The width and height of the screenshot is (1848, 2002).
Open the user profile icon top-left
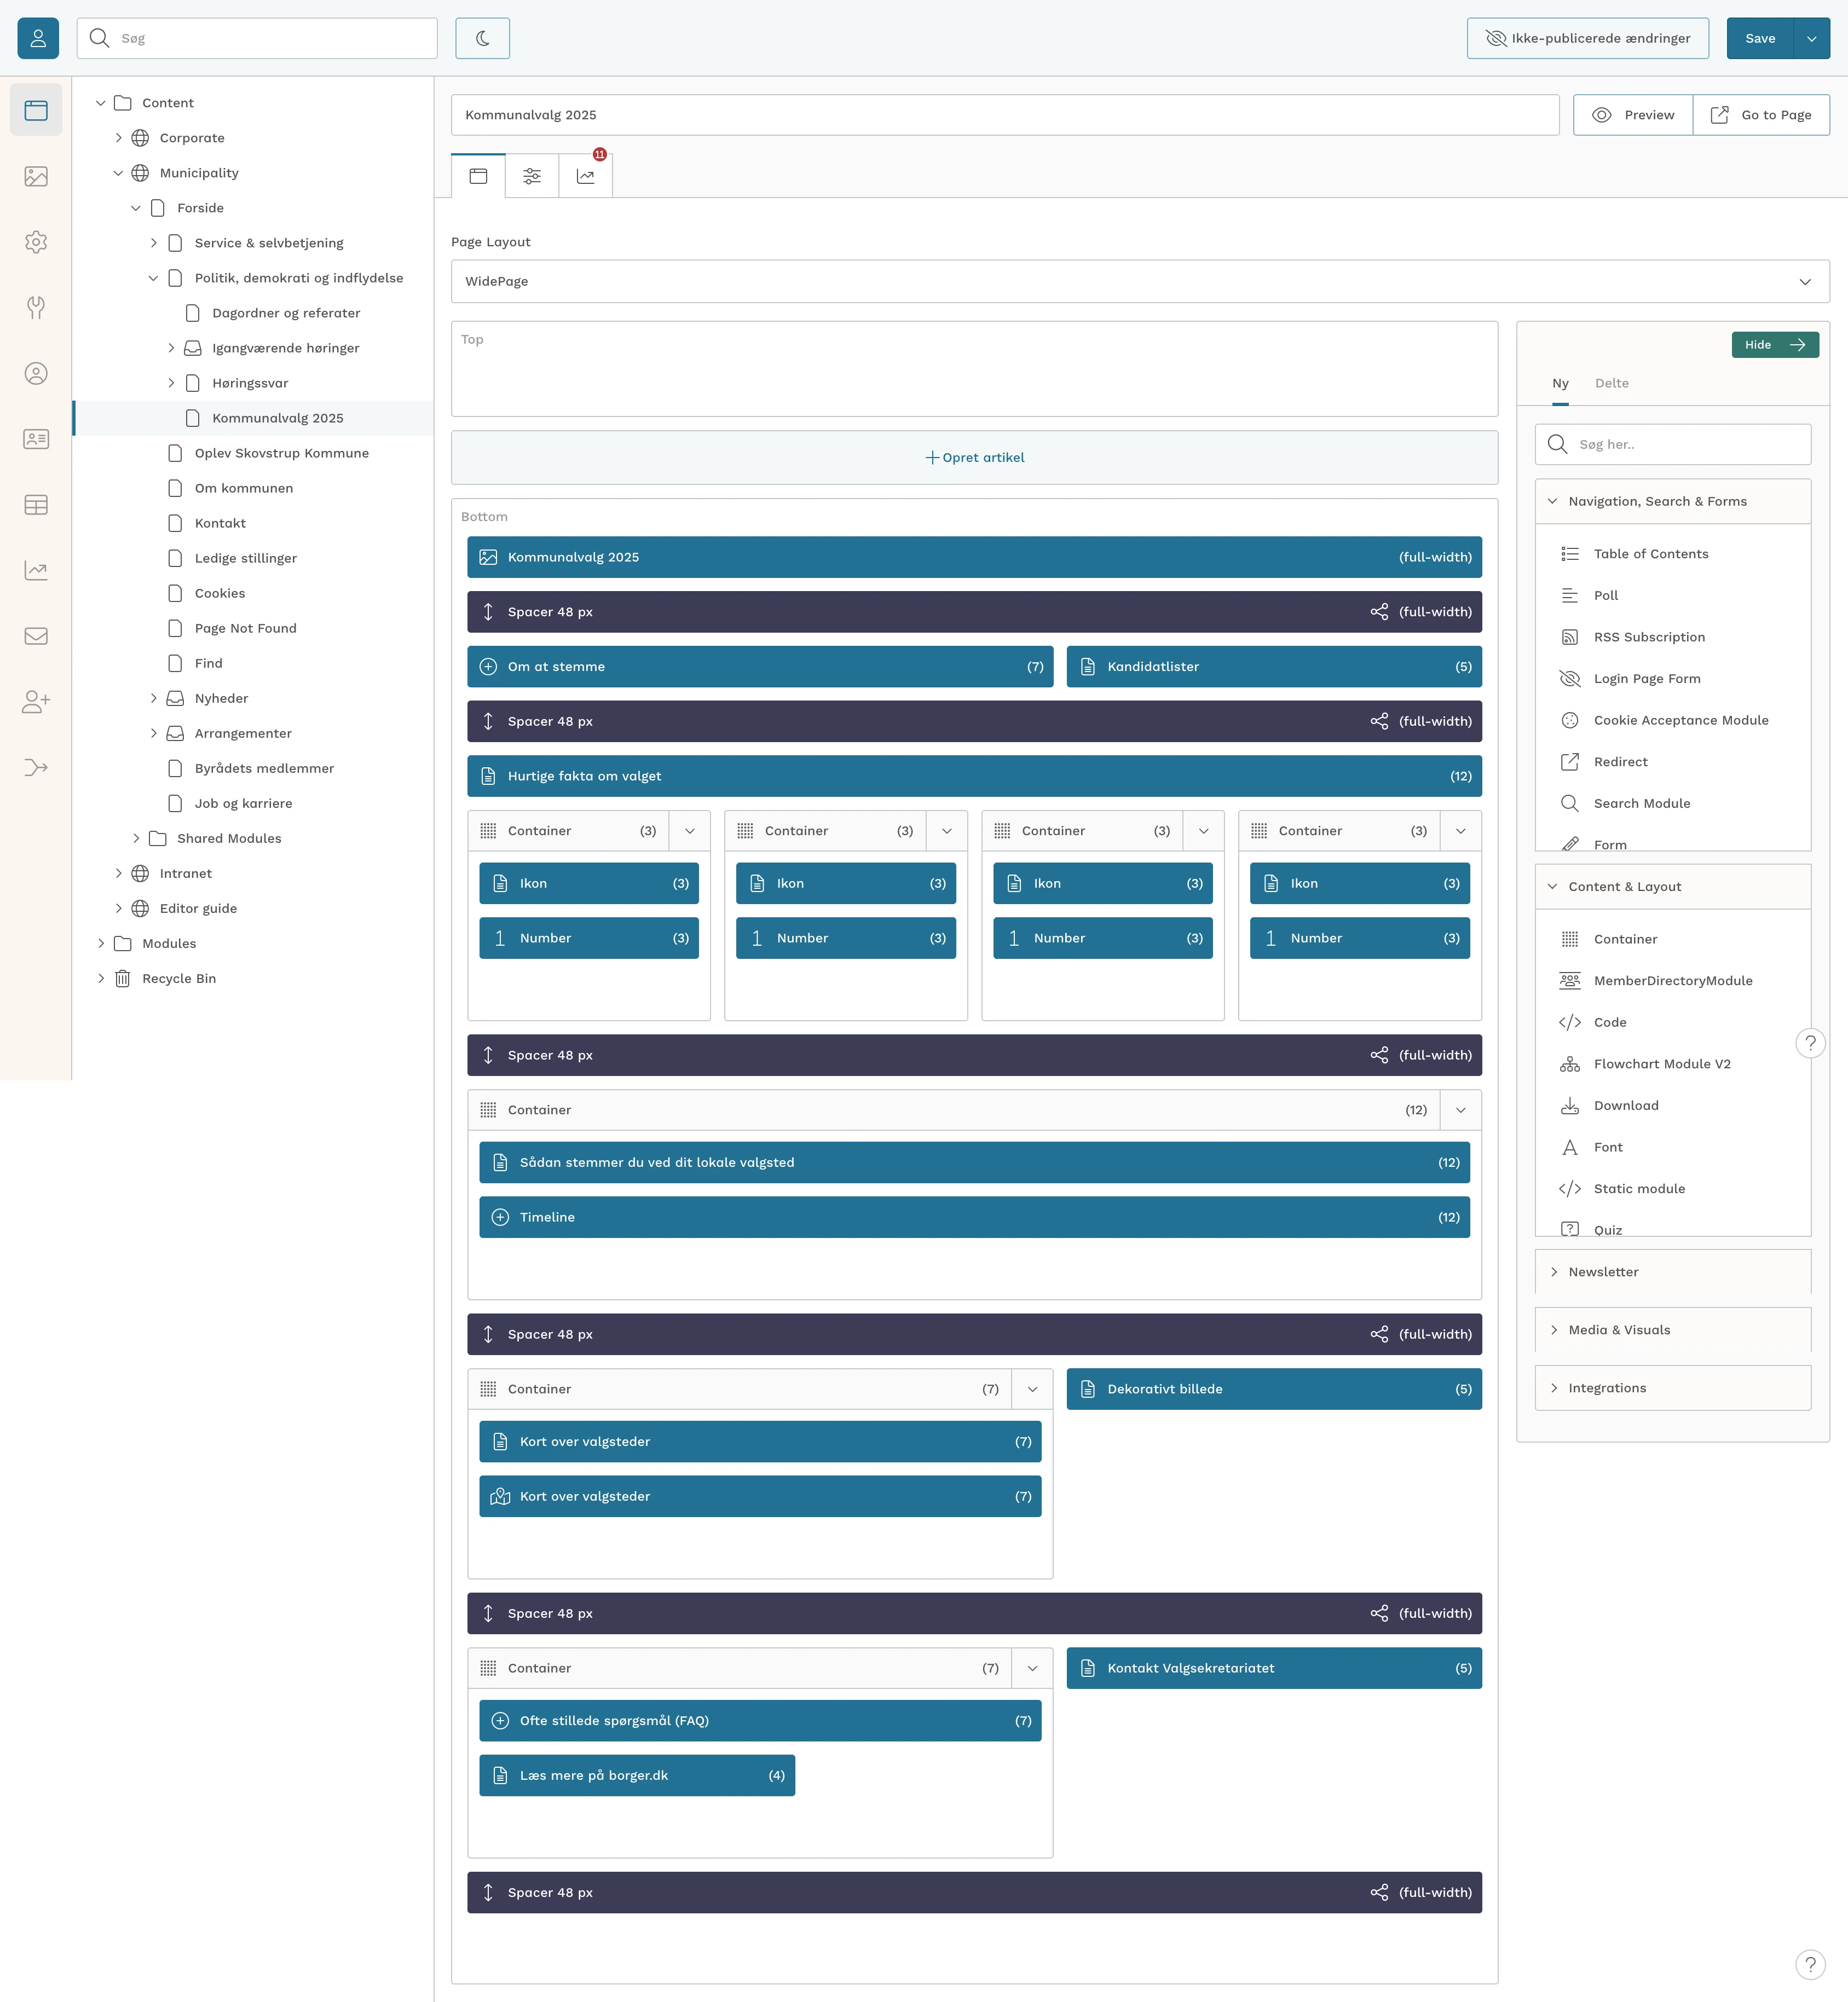pos(38,38)
